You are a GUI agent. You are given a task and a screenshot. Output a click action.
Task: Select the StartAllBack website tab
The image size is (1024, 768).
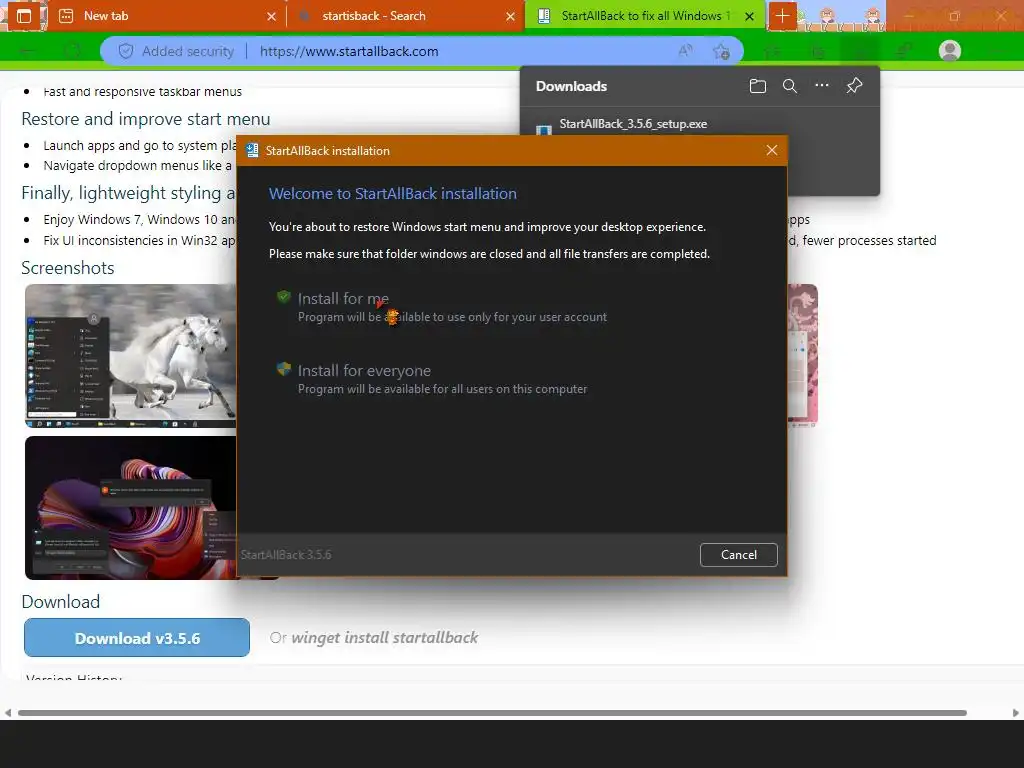pos(644,16)
